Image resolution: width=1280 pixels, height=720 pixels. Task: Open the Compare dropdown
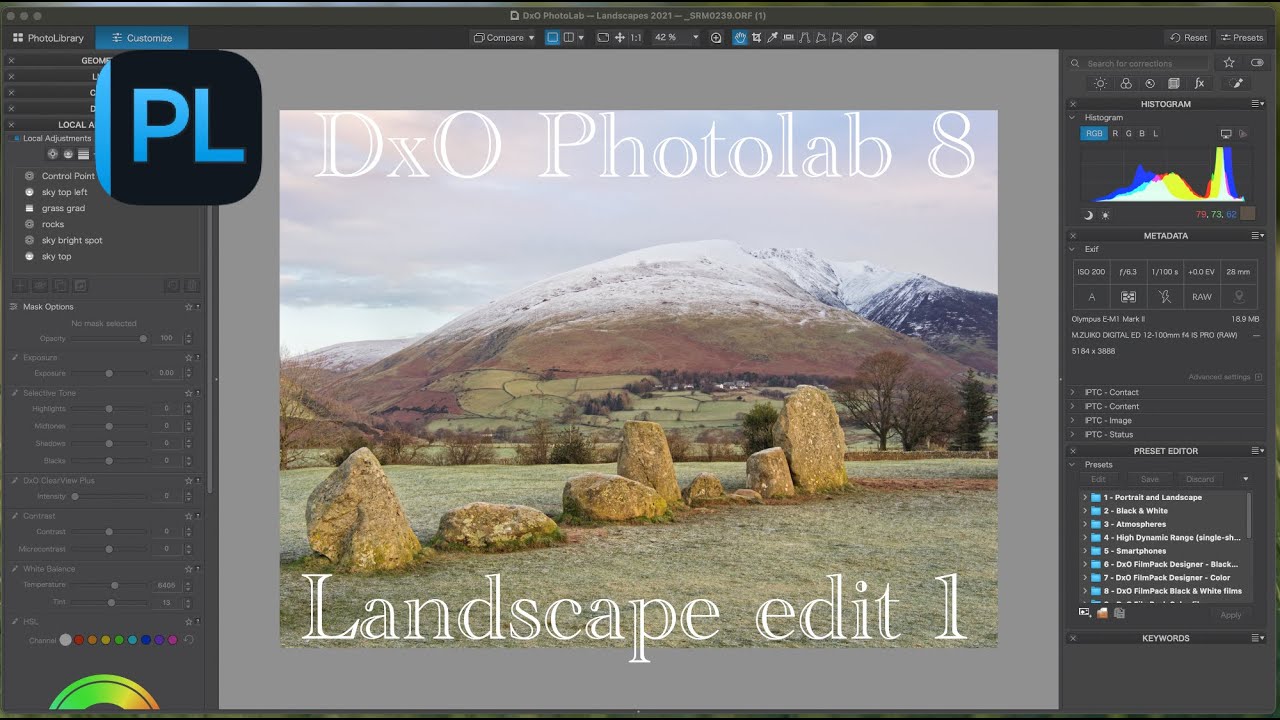(x=504, y=37)
